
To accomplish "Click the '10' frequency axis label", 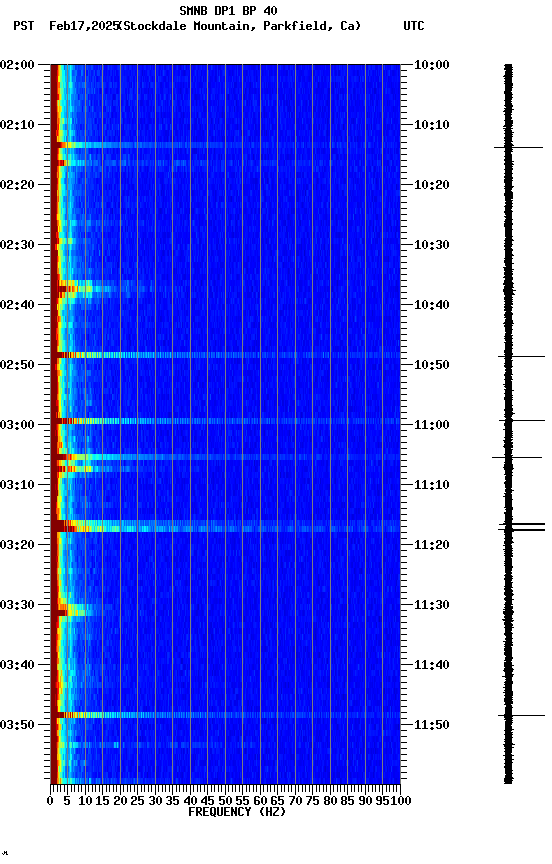I will [x=85, y=801].
